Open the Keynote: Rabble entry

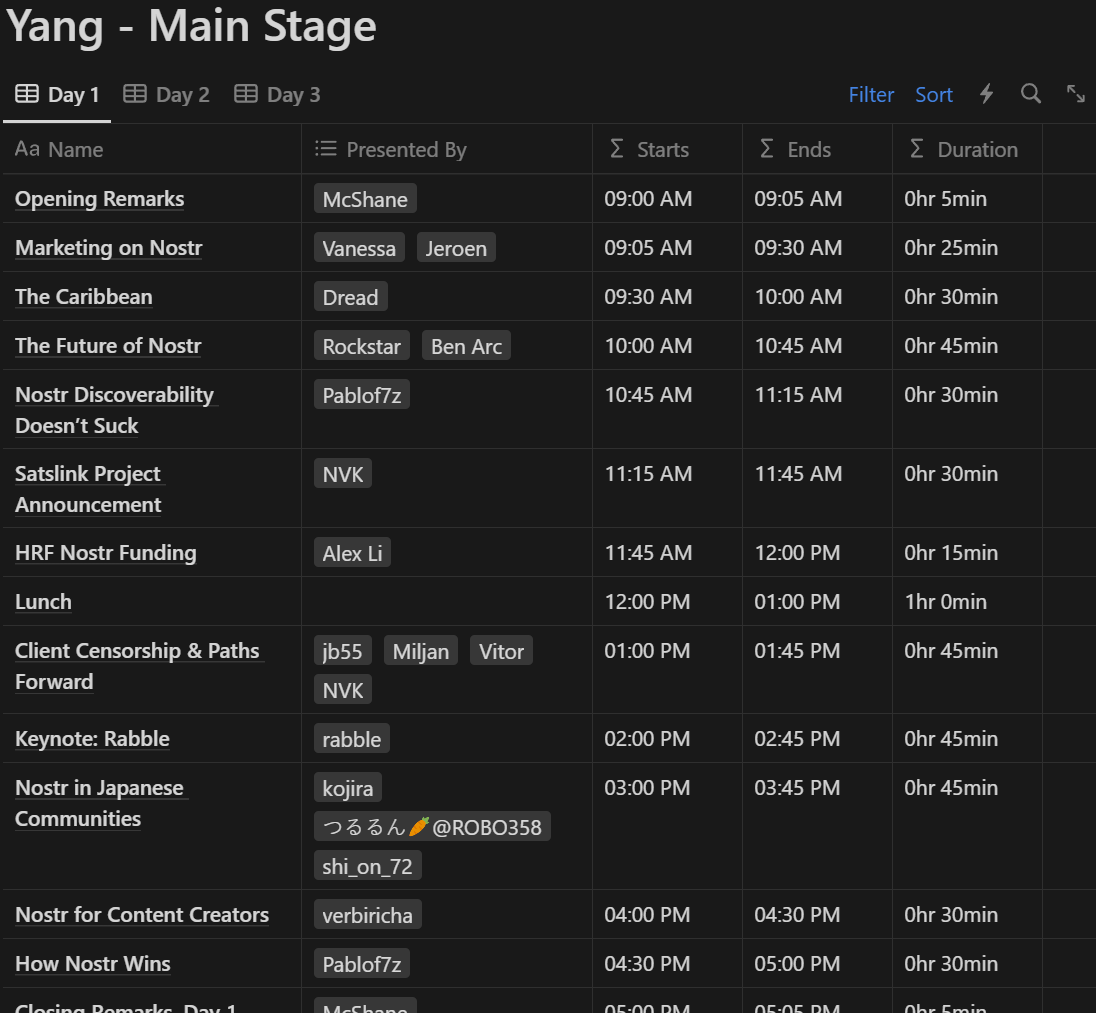point(92,739)
